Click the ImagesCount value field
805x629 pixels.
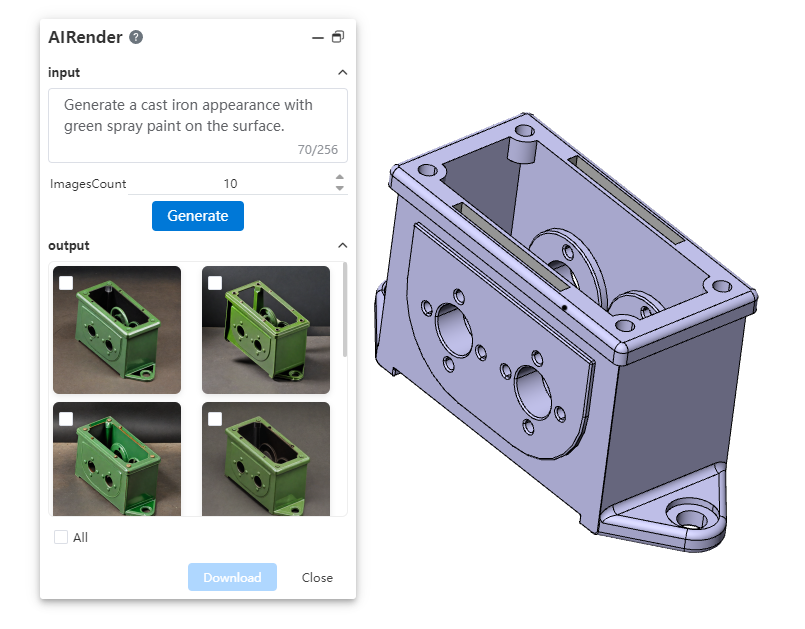pyautogui.click(x=231, y=184)
